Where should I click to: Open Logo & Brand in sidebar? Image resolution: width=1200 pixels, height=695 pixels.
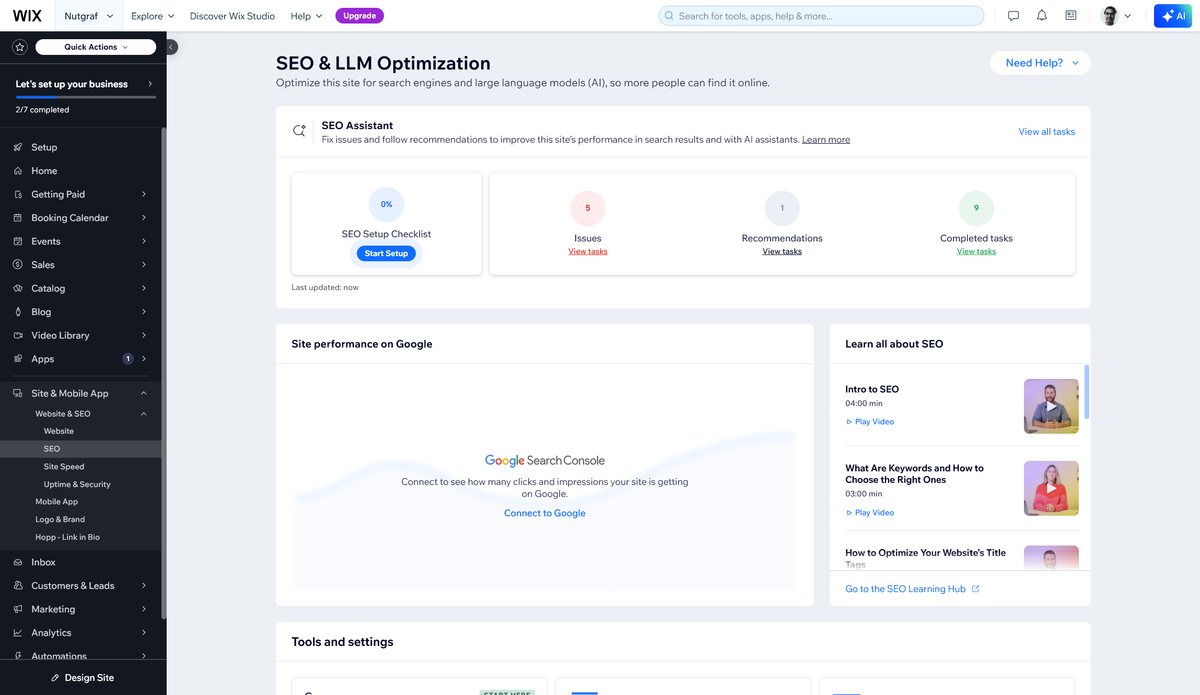[x=60, y=519]
